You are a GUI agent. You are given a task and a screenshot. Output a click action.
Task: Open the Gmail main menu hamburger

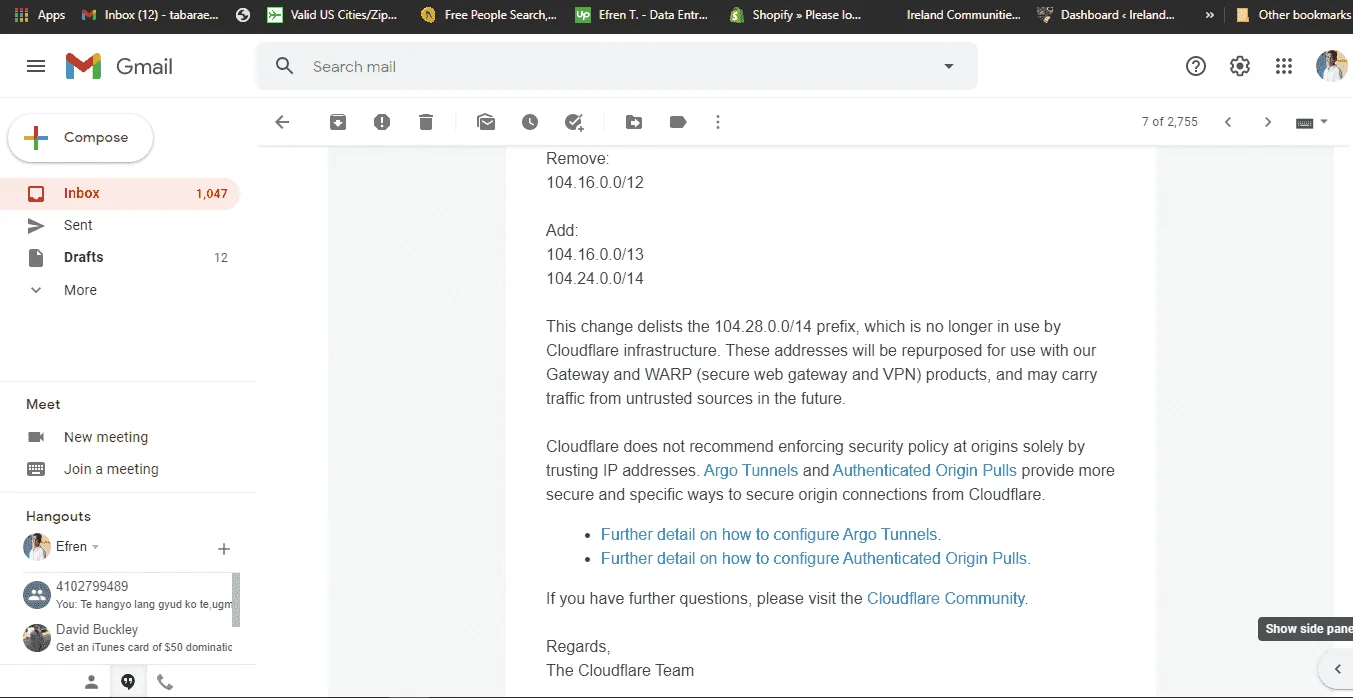(x=36, y=66)
